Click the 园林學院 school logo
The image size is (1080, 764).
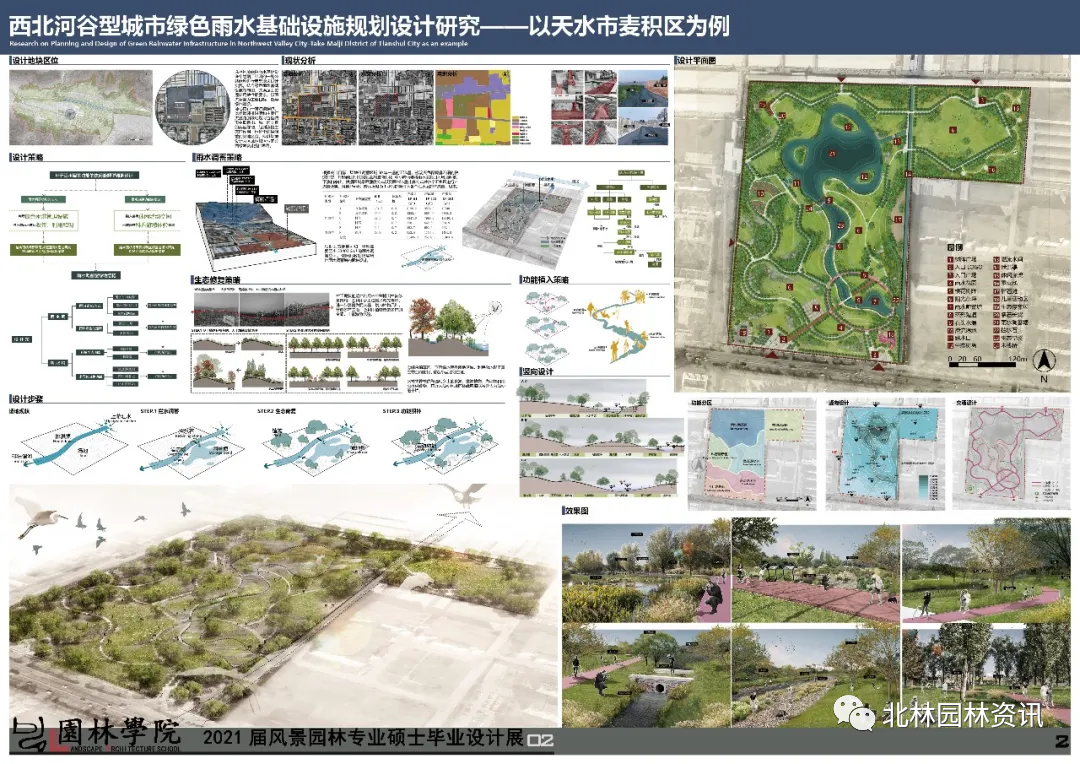96,736
